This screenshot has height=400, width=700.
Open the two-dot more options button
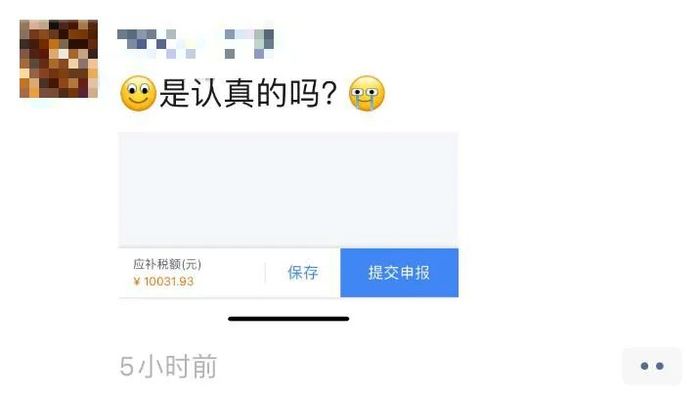652,366
